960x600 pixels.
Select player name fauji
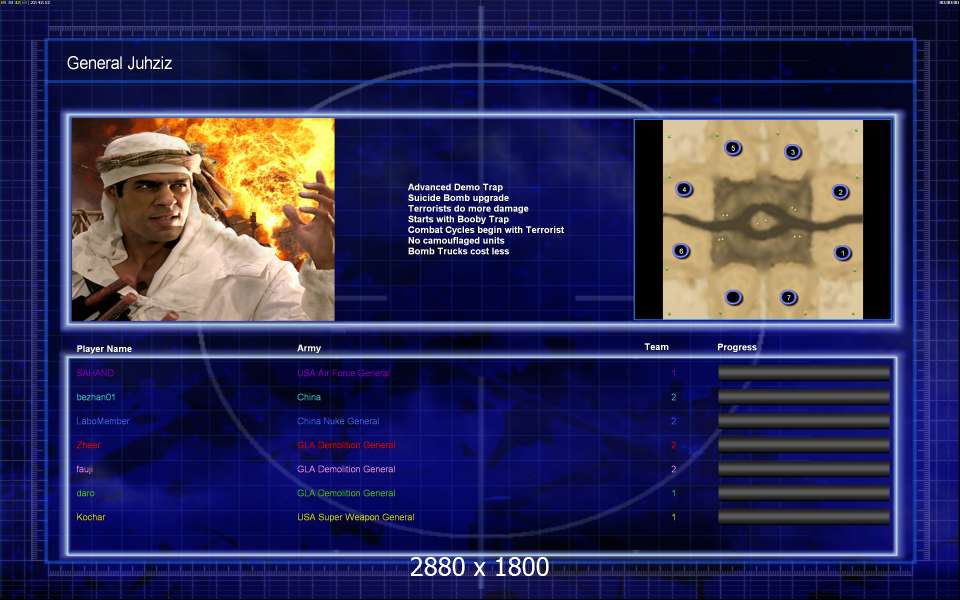pos(84,469)
